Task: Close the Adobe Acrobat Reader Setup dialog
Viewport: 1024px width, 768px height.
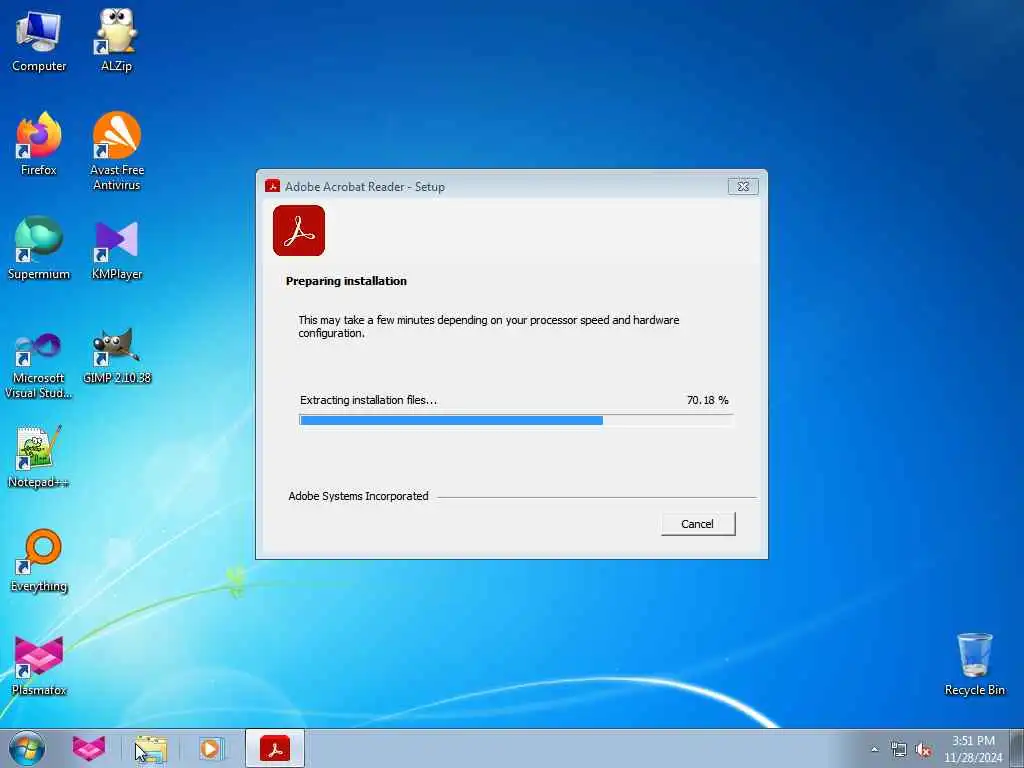Action: tap(743, 186)
